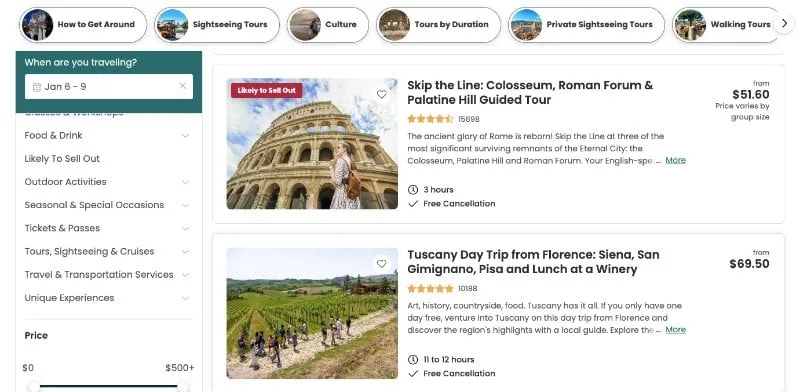
Task: Read More of the Colosseum tour description
Action: 676,160
